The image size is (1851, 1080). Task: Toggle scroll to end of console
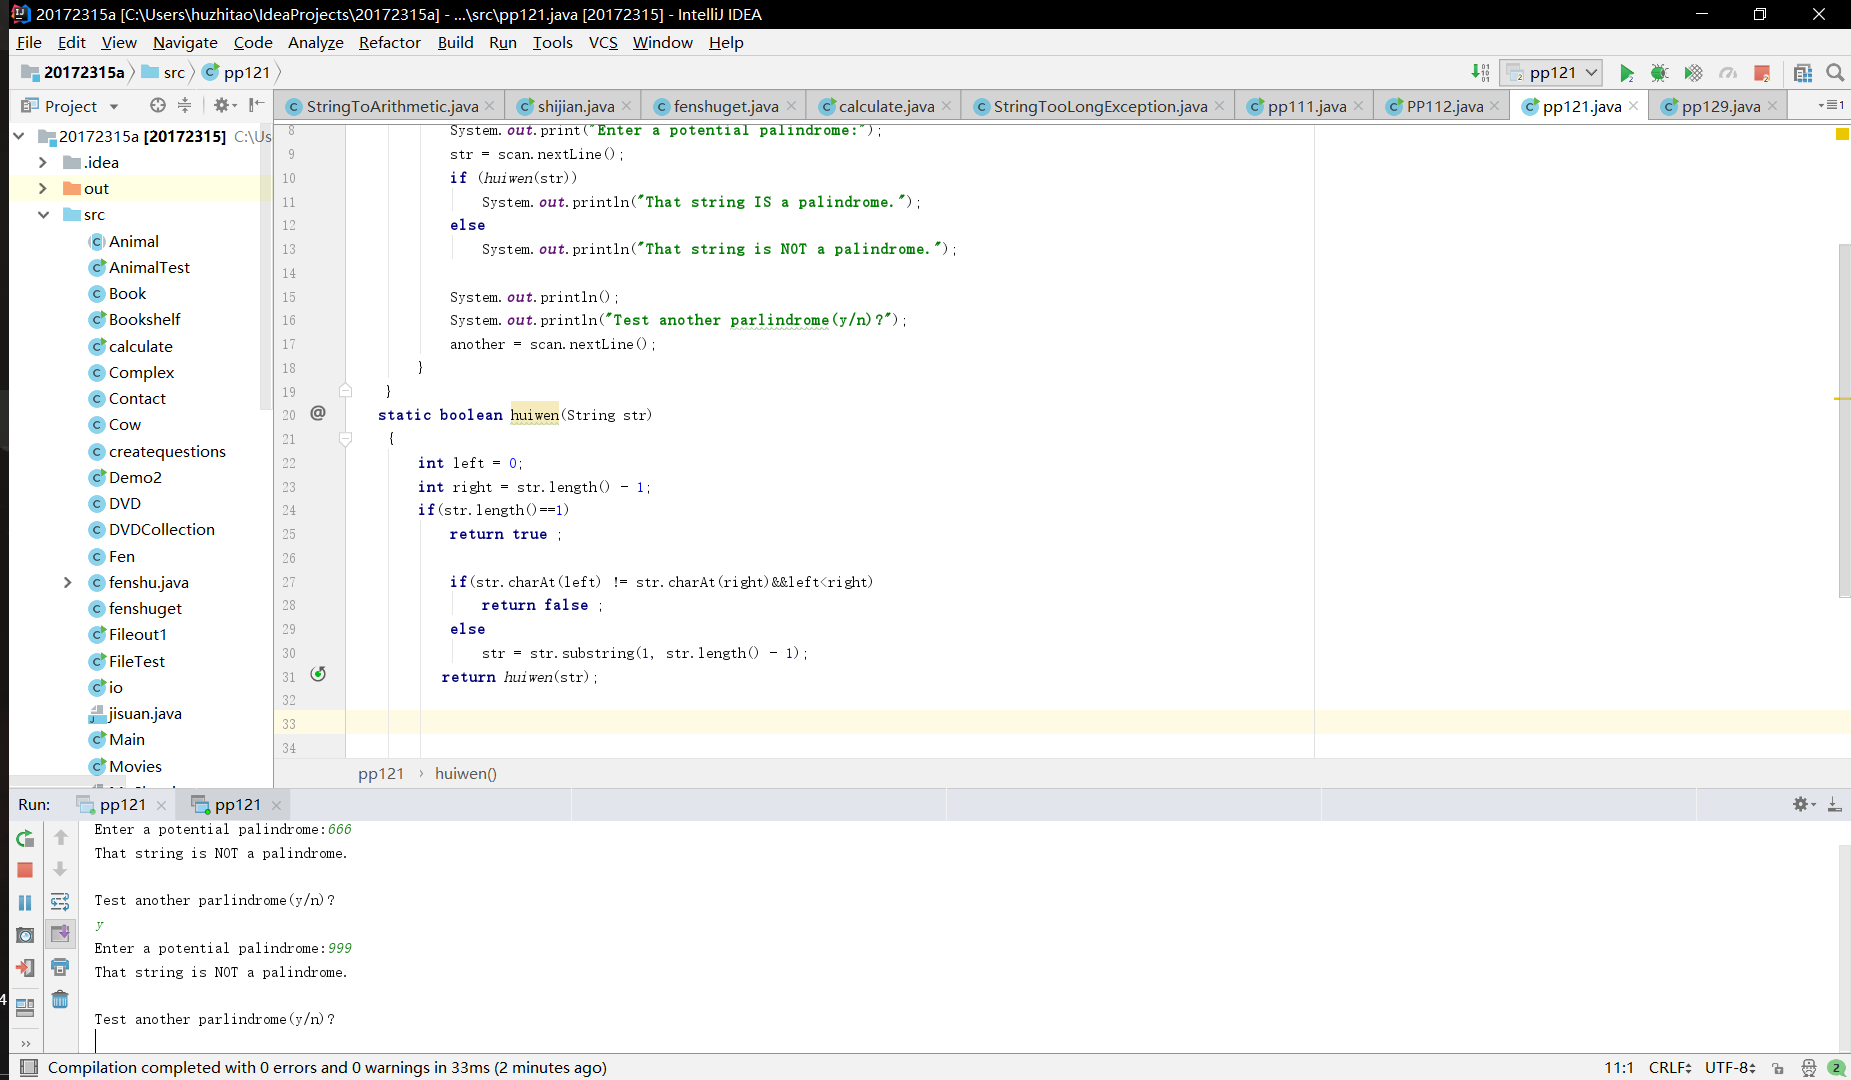coord(60,934)
